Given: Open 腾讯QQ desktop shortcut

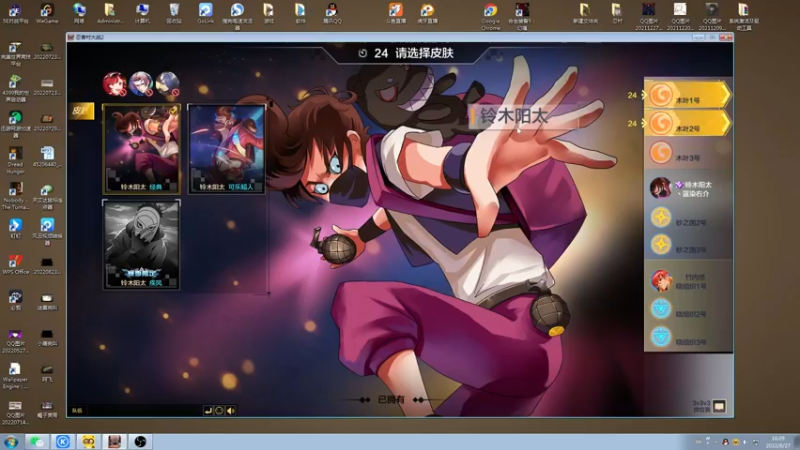Looking at the screenshot, I should click(332, 13).
